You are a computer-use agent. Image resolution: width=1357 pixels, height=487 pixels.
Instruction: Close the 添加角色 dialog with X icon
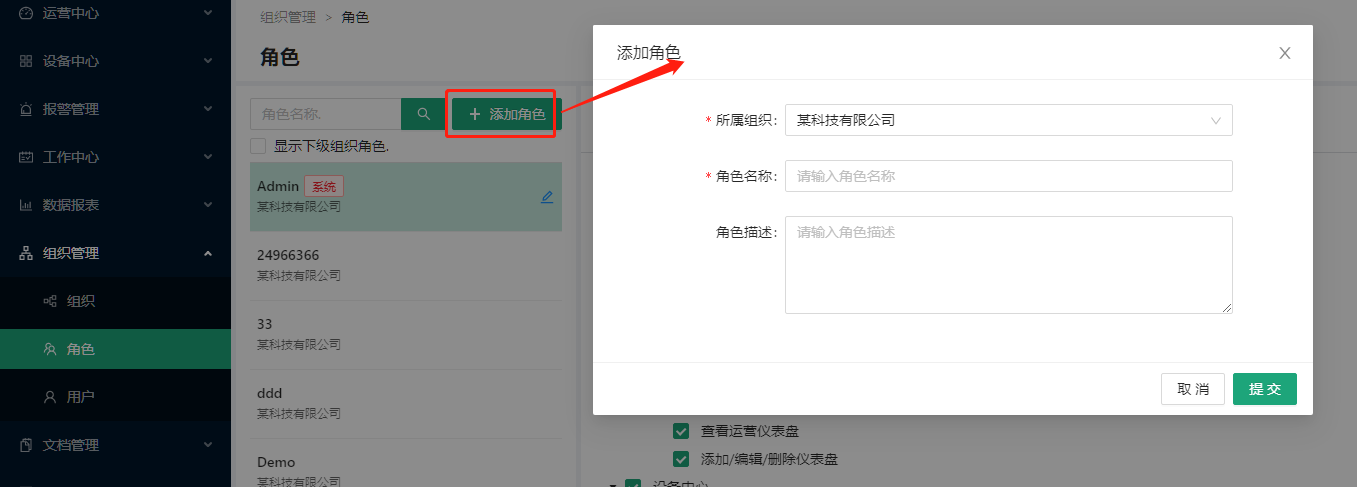pyautogui.click(x=1285, y=53)
